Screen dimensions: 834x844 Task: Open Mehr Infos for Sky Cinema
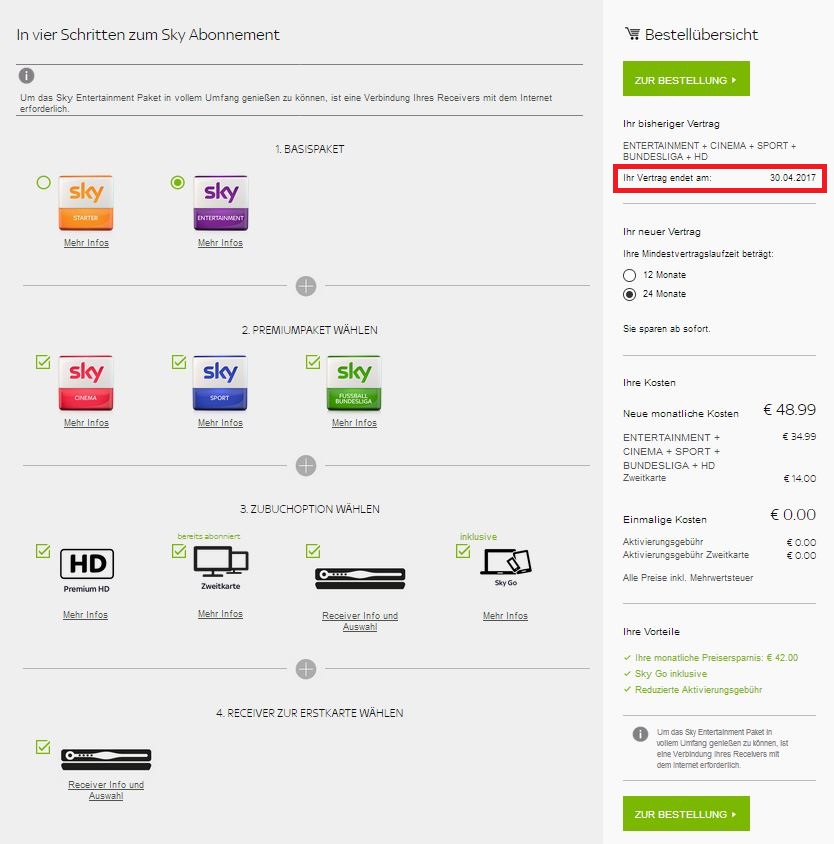pos(86,423)
